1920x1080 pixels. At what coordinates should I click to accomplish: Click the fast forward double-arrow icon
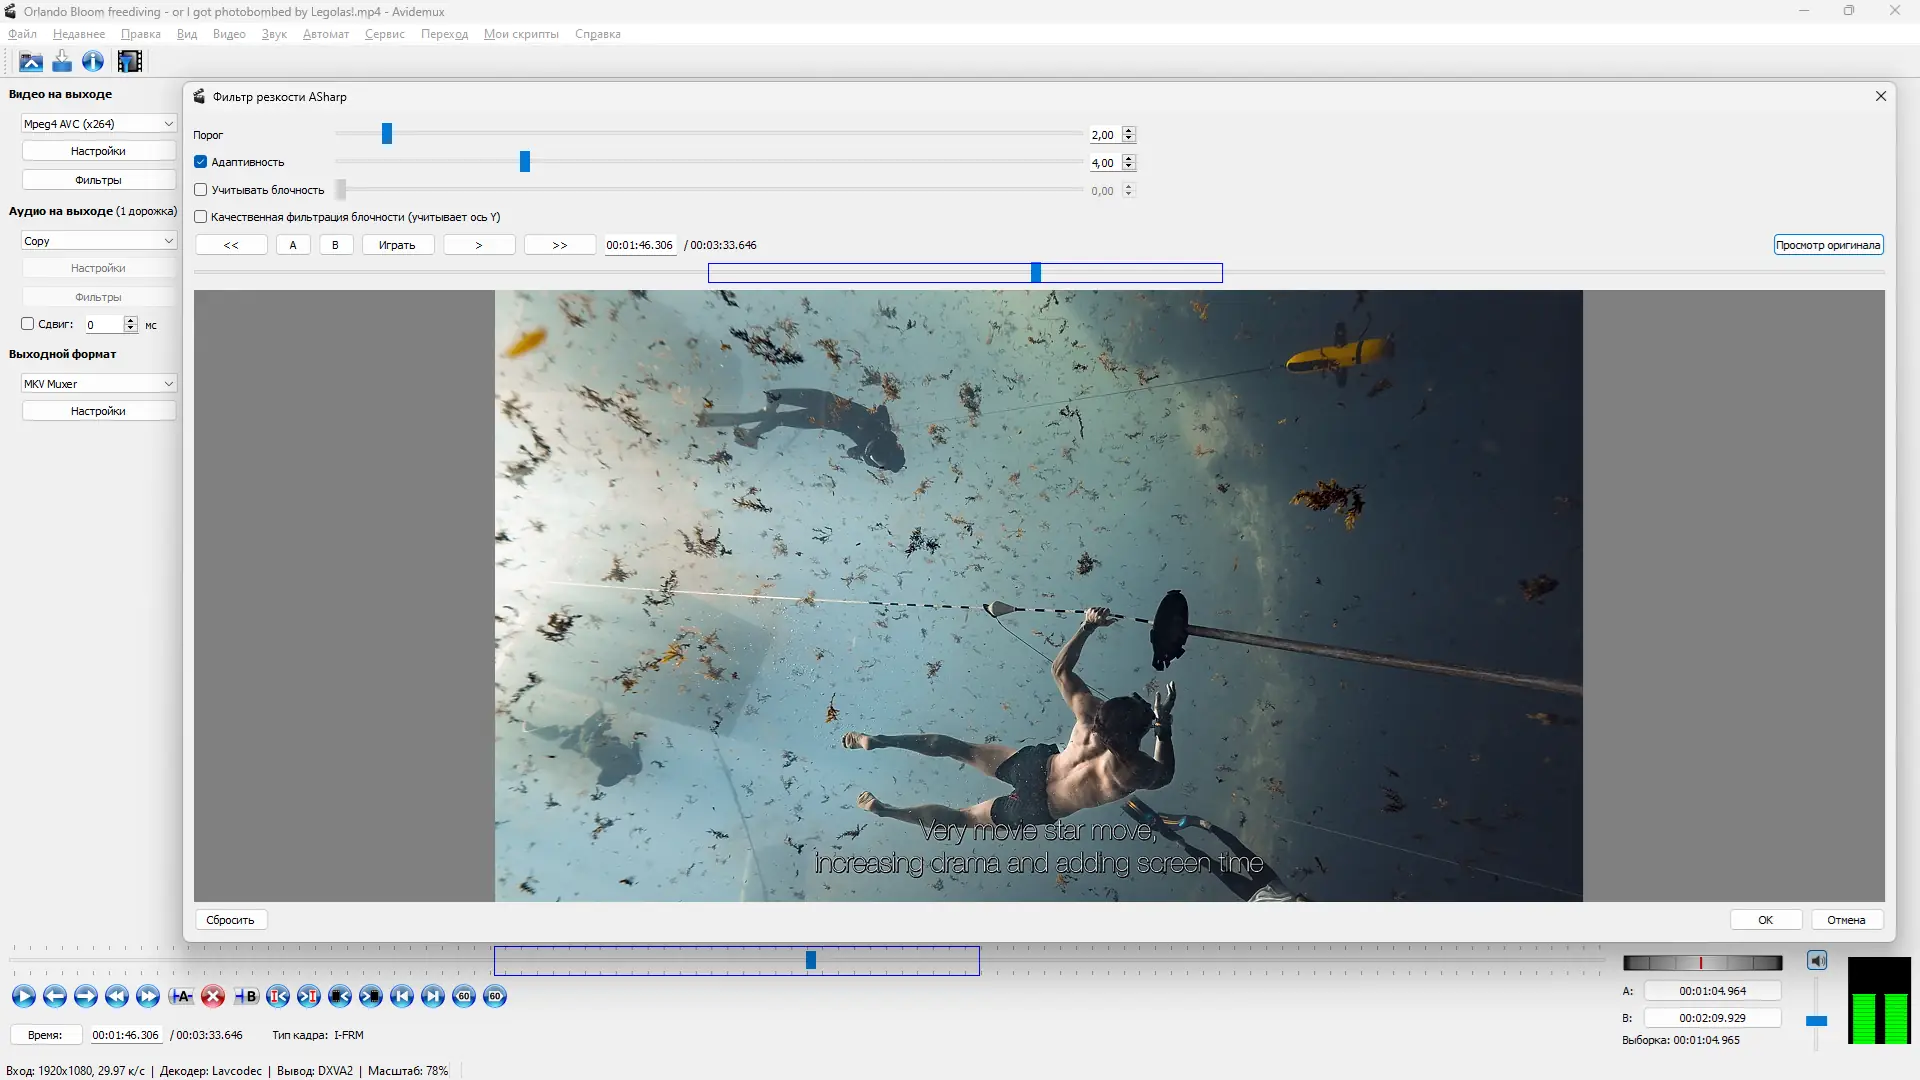148,996
